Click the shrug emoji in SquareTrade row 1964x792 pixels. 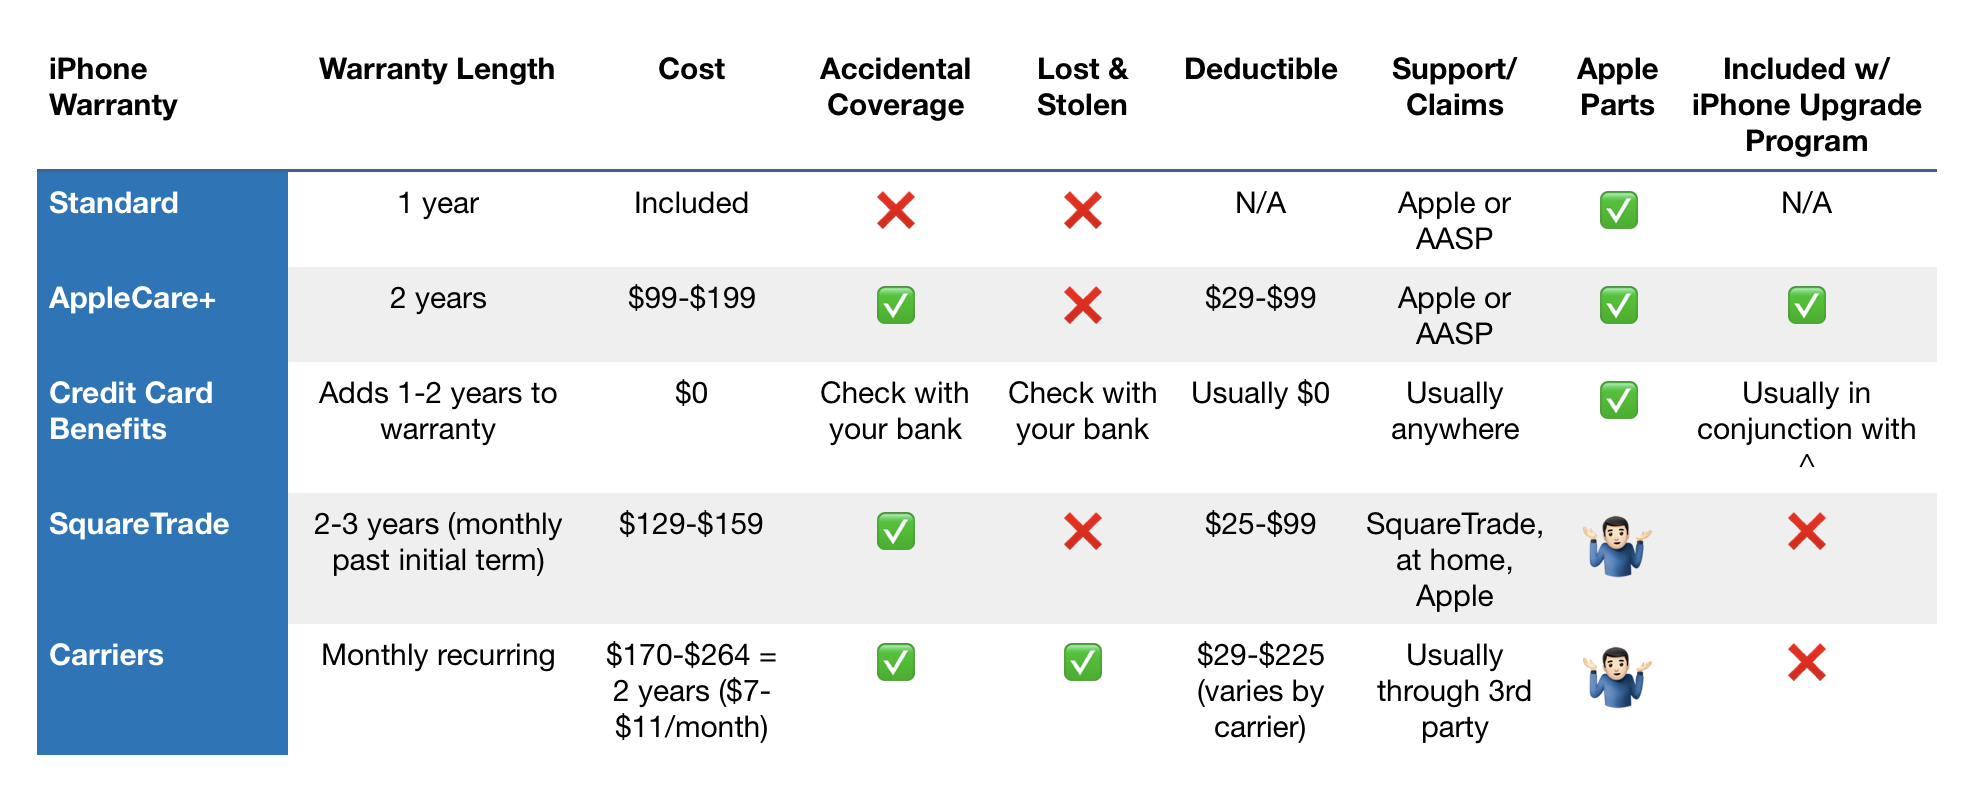[x=1617, y=546]
